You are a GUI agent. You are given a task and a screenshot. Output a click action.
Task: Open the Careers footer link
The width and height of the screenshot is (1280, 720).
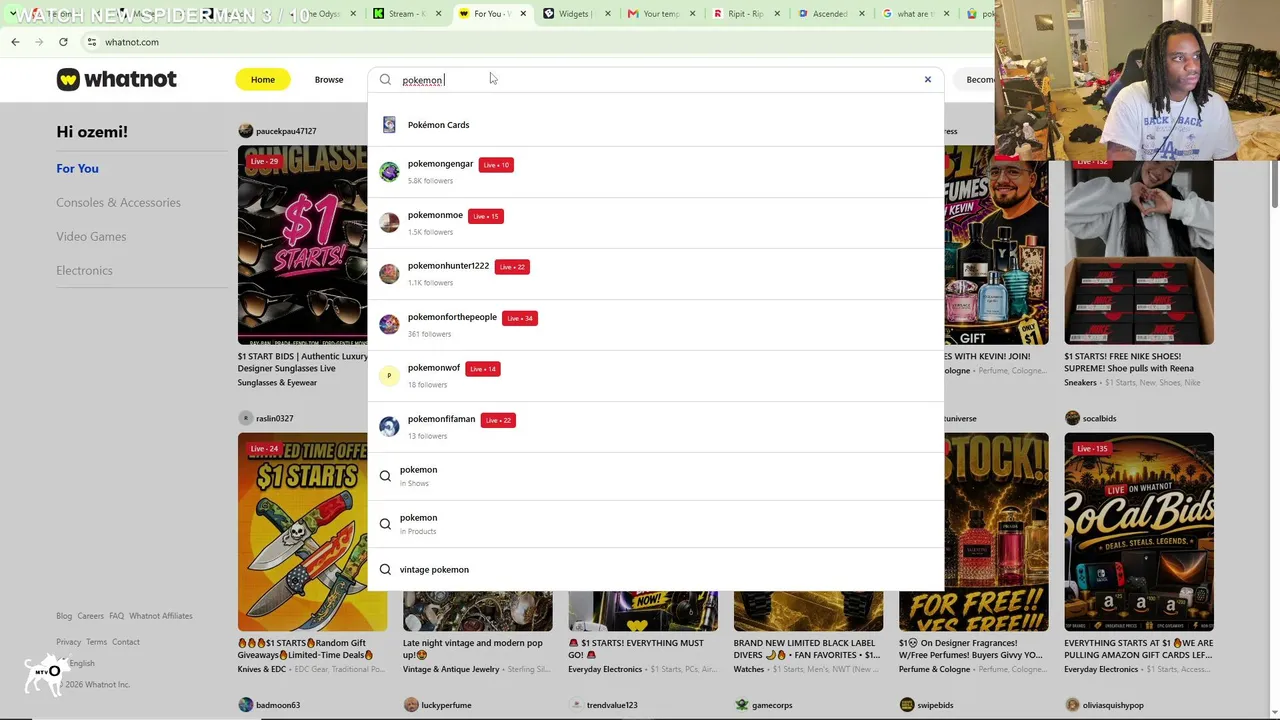[x=90, y=616]
